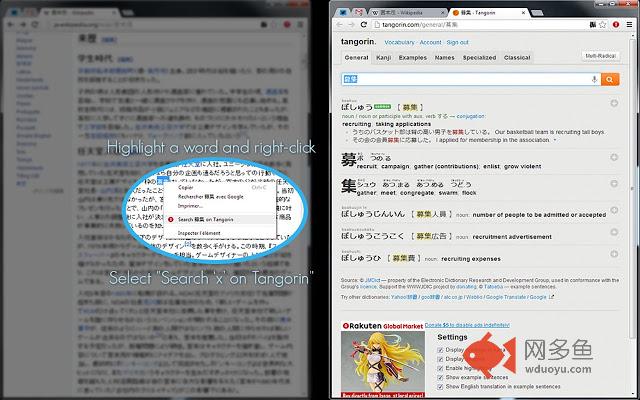This screenshot has width=640, height=400.
Task: Open the Google Translate dictionary link
Action: pos(506,297)
